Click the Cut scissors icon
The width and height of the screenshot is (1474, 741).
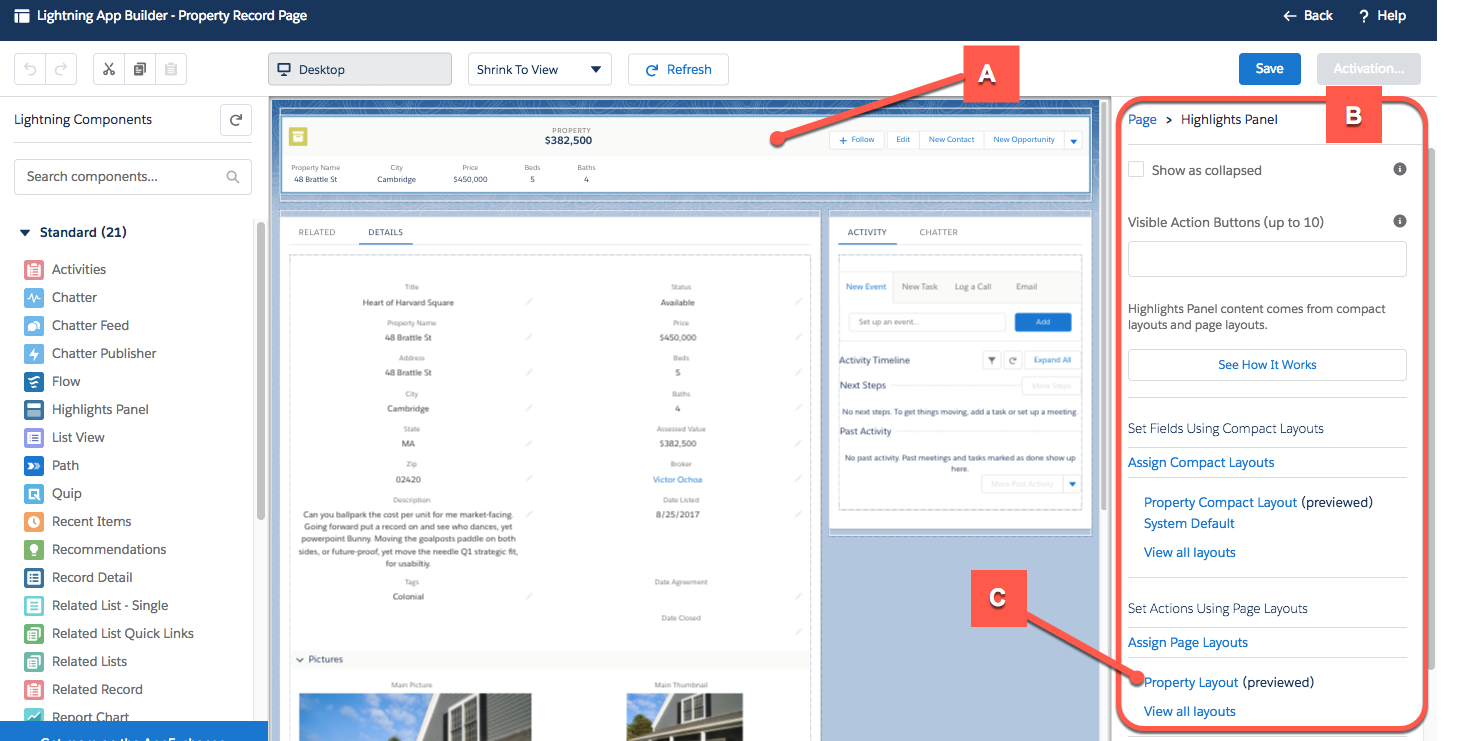(109, 69)
